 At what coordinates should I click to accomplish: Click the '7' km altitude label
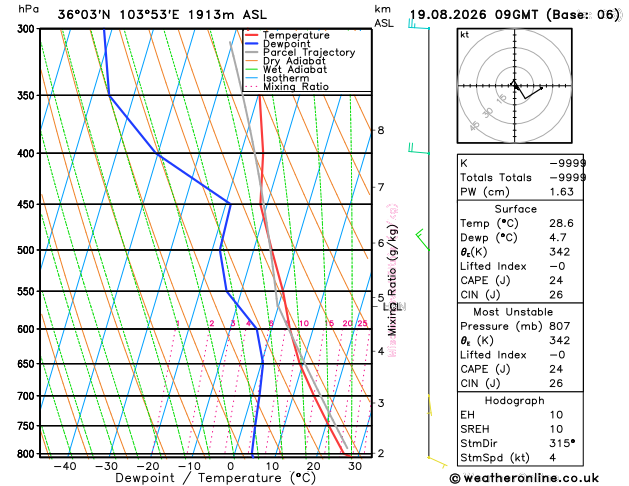pos(381,187)
